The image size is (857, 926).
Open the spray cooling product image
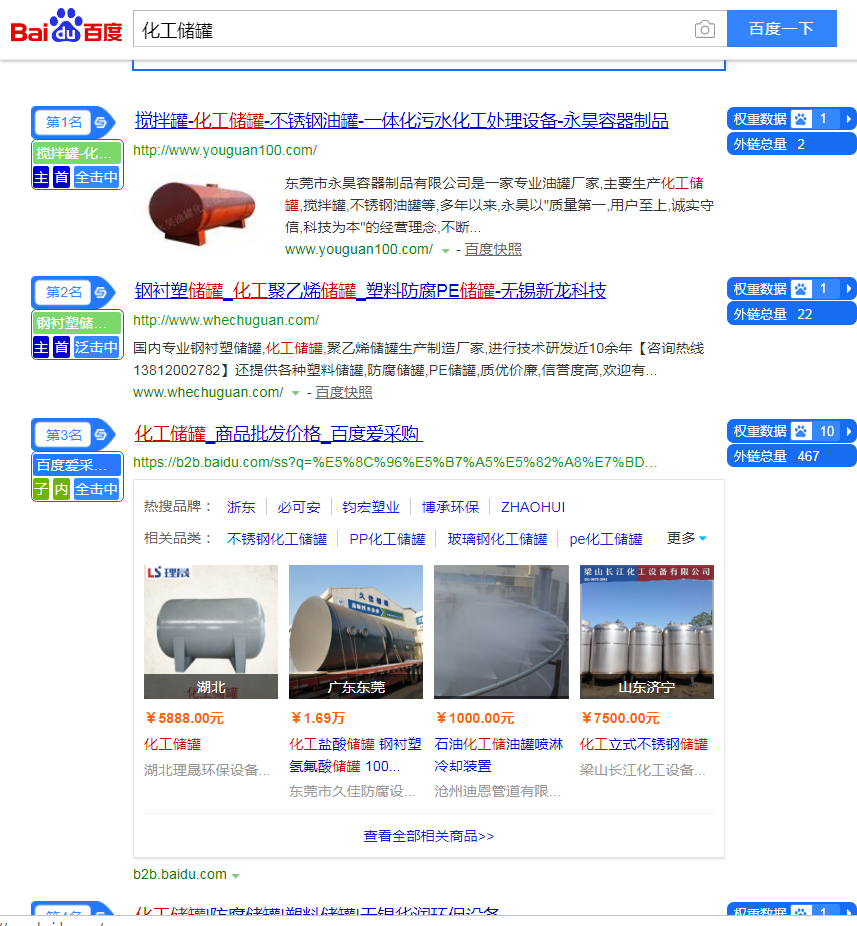tap(501, 632)
